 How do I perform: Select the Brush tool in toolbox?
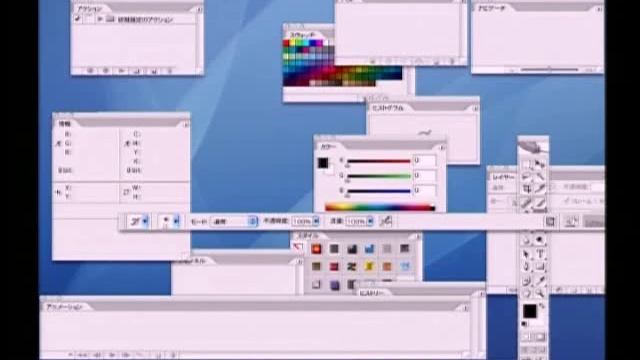tap(540, 202)
